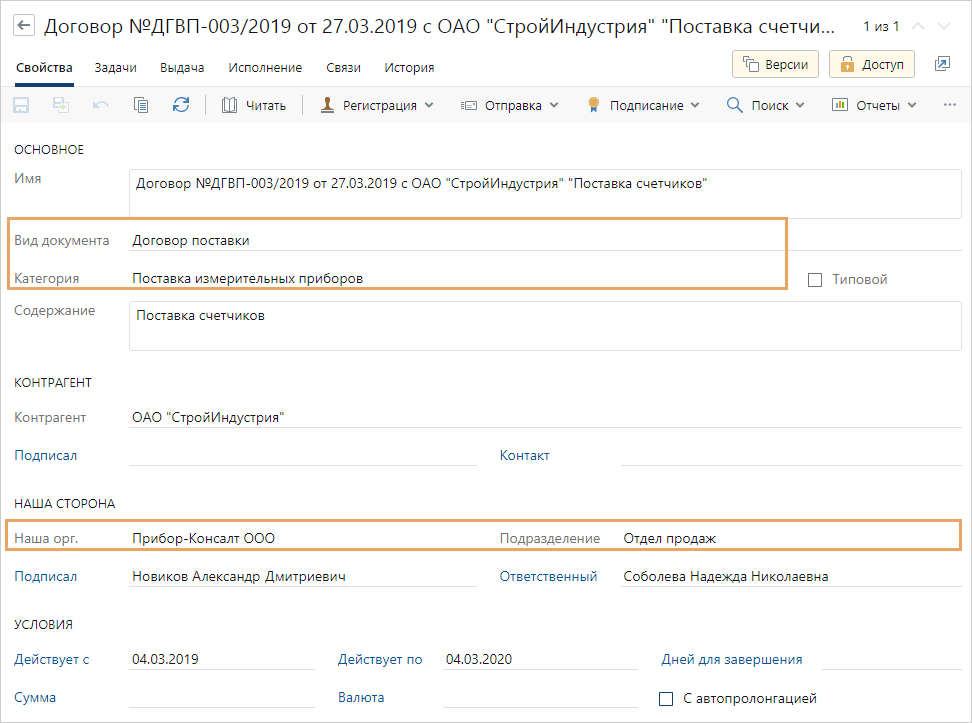Open document in new window icon
Image resolution: width=972 pixels, height=723 pixels.
(x=942, y=64)
